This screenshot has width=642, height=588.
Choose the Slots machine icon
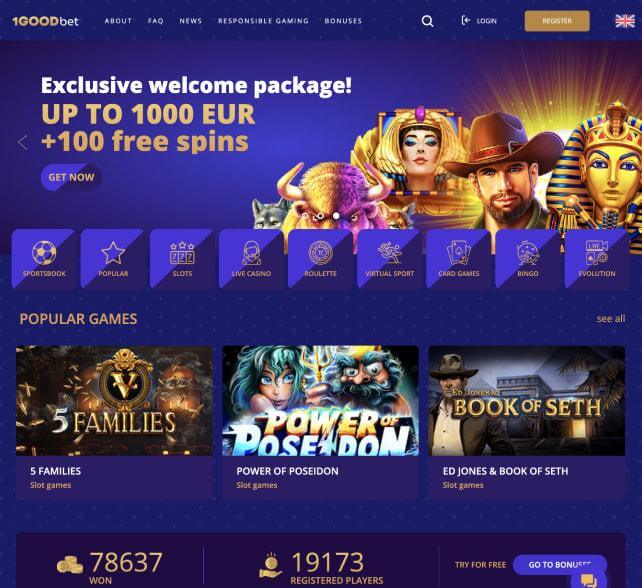[182, 253]
